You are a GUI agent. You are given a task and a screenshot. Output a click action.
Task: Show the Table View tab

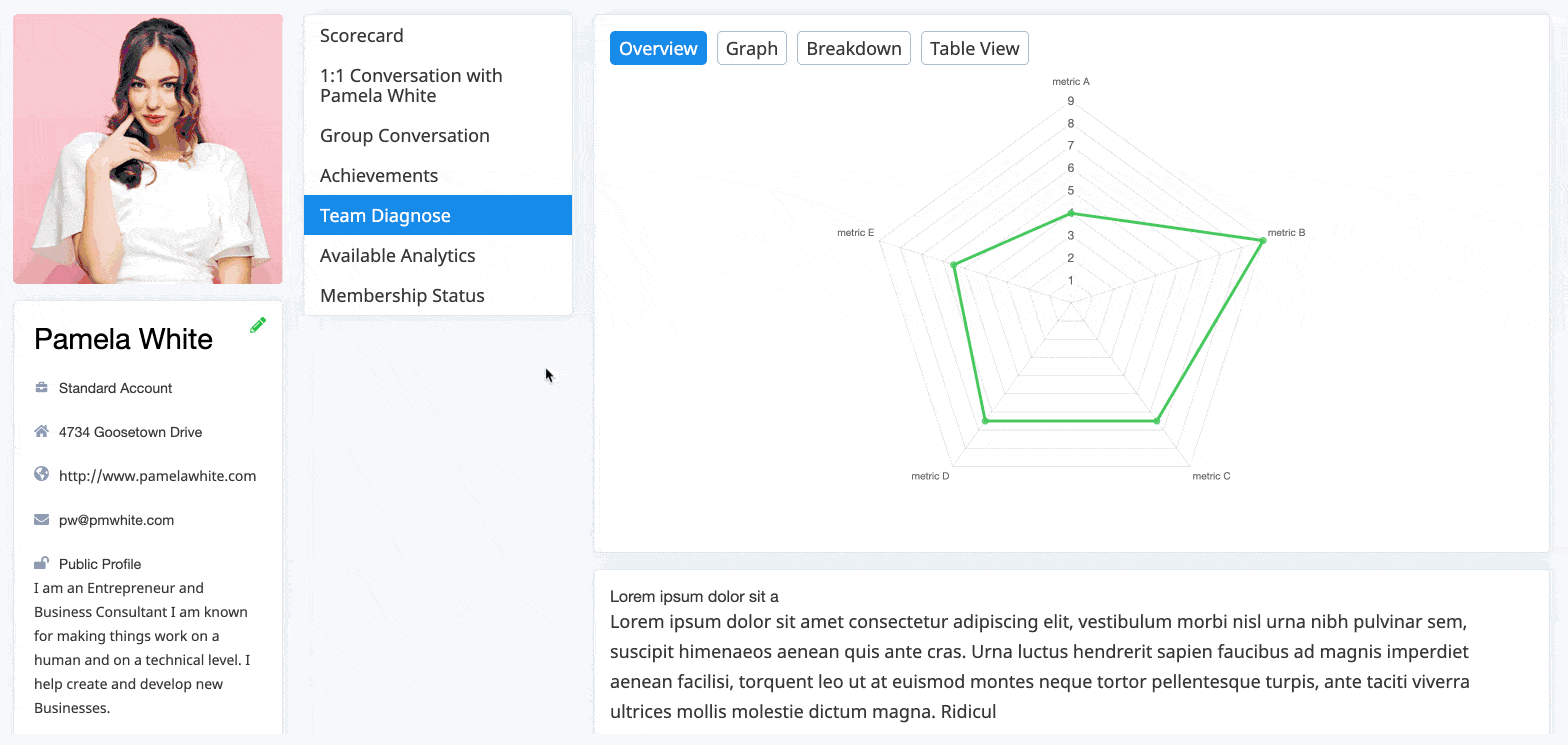coord(975,48)
